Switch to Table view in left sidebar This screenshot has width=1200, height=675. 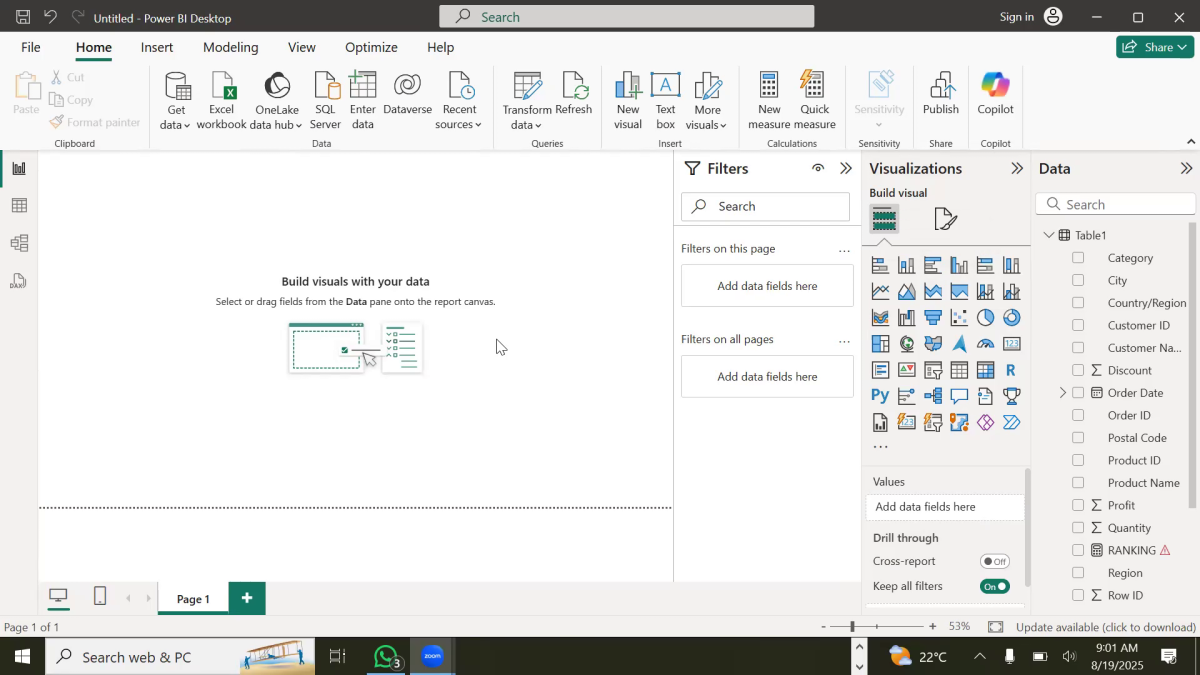tap(18, 206)
